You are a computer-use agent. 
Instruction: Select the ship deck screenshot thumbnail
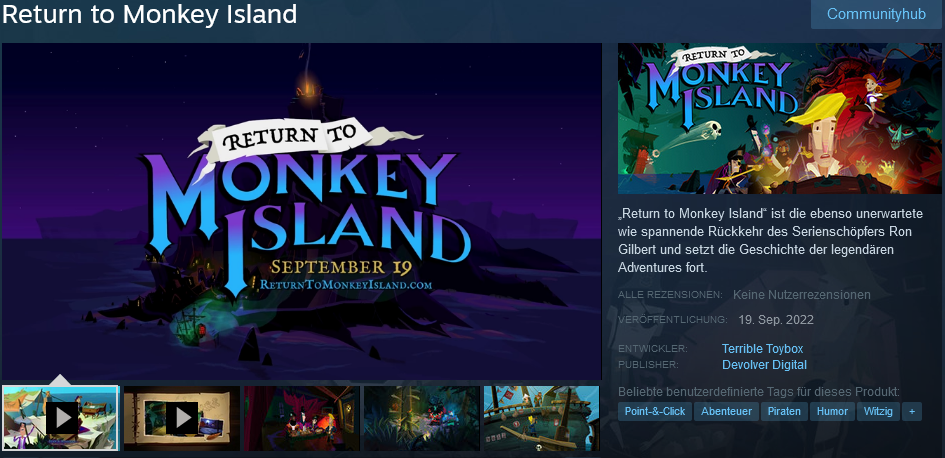click(541, 418)
